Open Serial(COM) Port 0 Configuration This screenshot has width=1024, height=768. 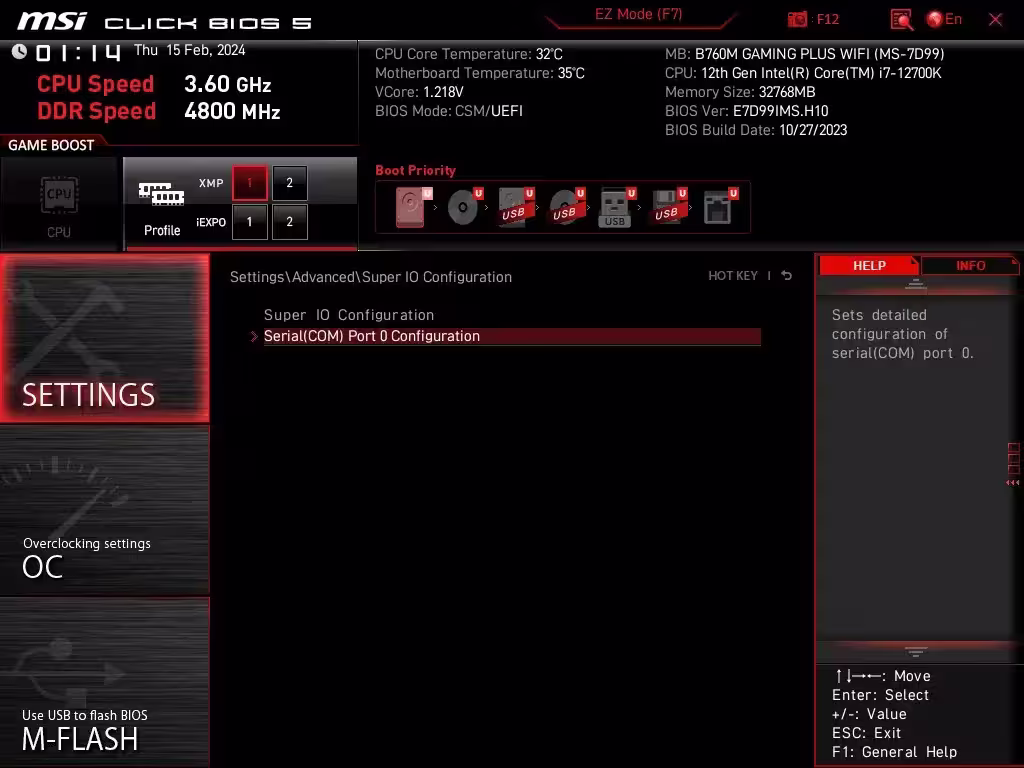[512, 336]
